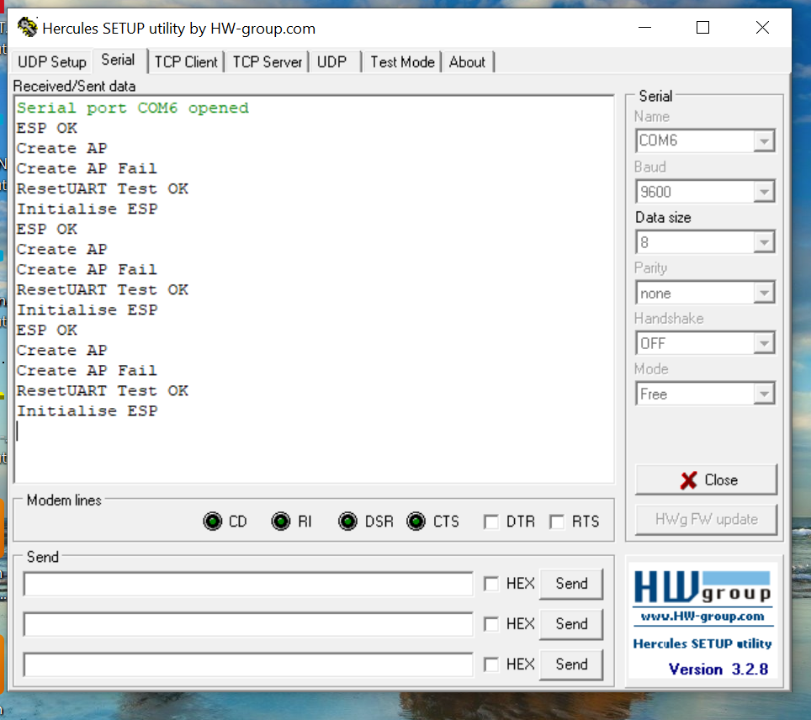Focus the second Send input field

(248, 624)
